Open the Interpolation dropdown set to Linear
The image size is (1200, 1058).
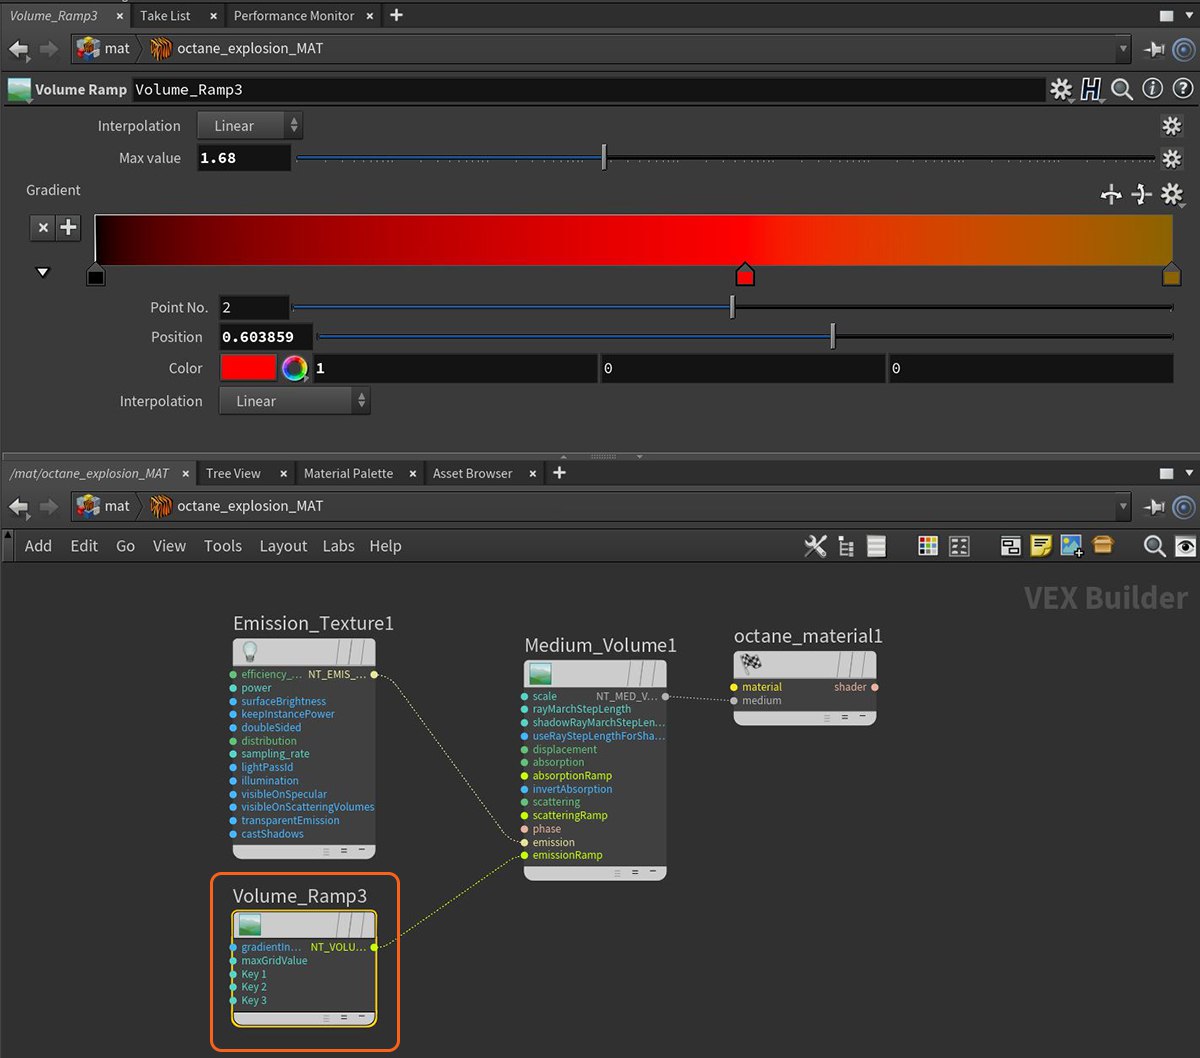click(249, 125)
